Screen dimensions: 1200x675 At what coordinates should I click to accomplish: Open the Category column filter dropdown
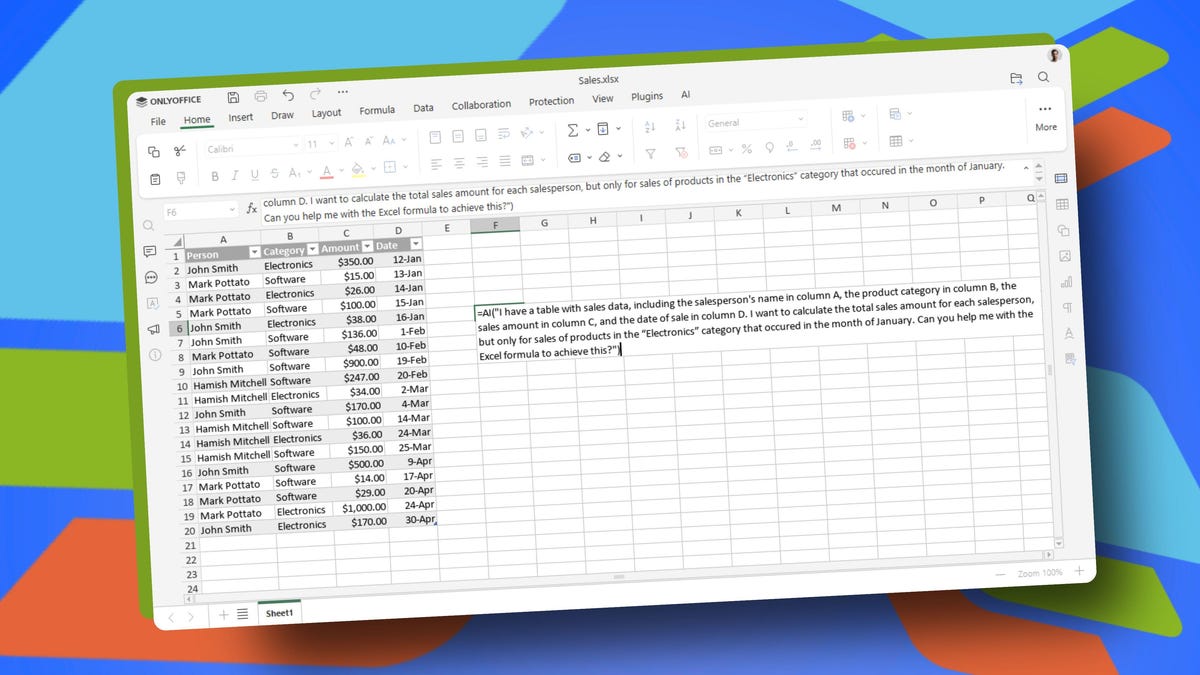point(312,249)
